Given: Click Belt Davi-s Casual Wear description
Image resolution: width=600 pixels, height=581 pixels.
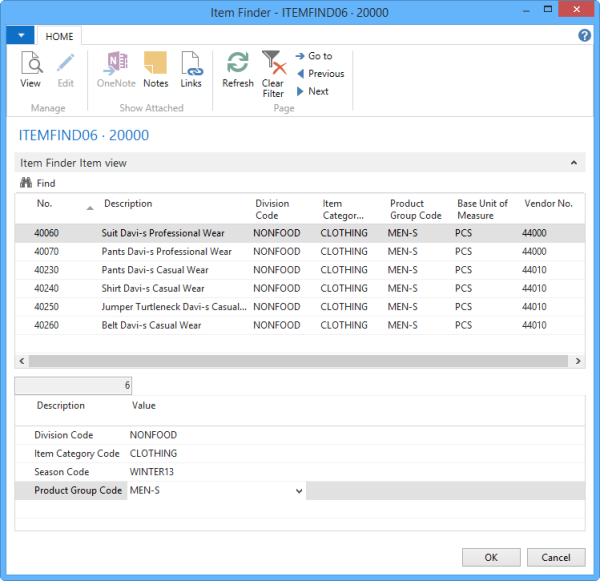Looking at the screenshot, I should click(x=151, y=325).
